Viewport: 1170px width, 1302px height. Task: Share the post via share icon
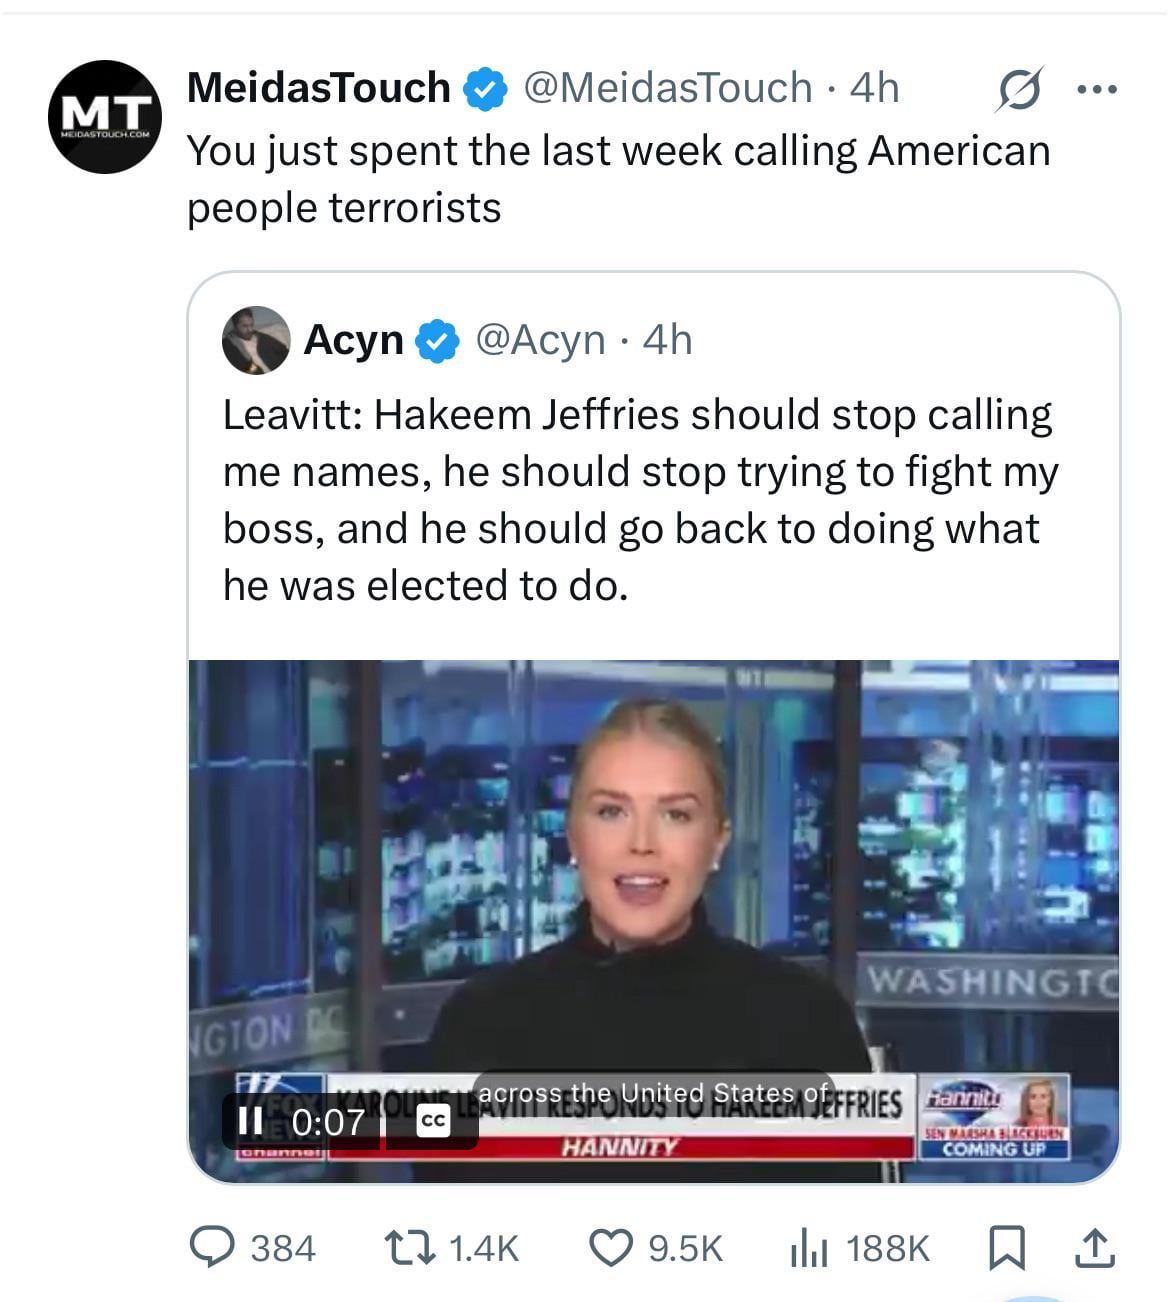click(1094, 1248)
